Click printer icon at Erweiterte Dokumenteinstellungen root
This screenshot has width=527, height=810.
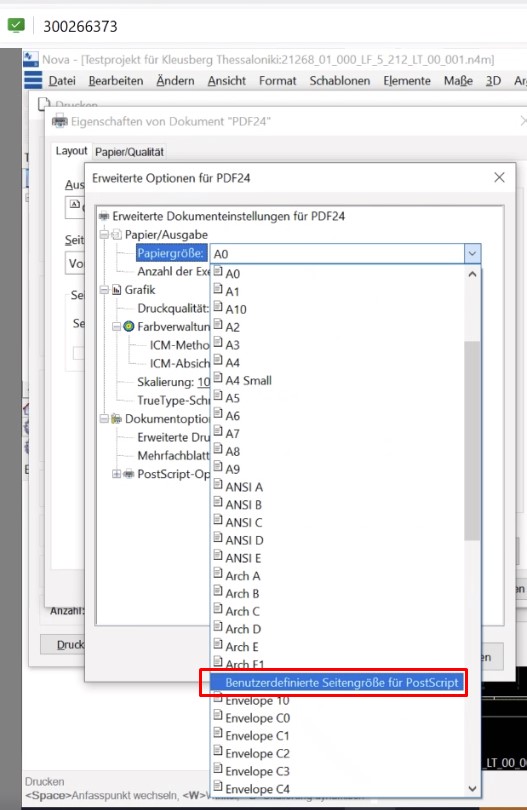[x=104, y=216]
